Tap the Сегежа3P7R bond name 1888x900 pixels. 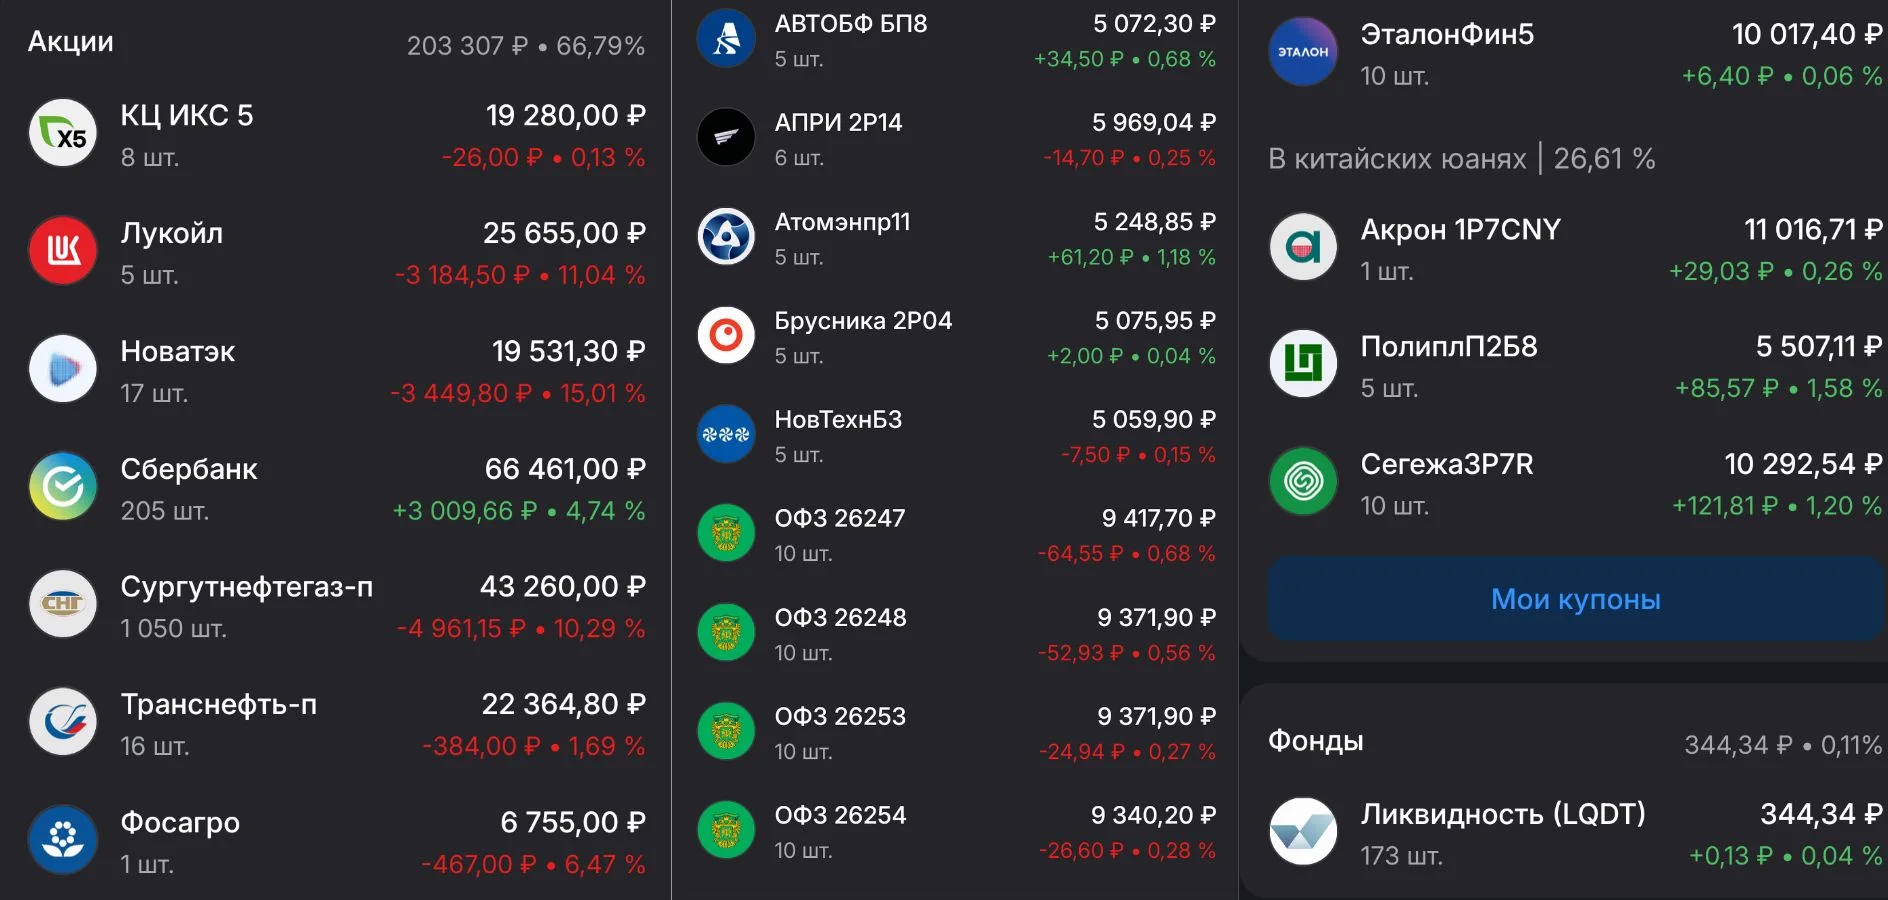point(1447,464)
